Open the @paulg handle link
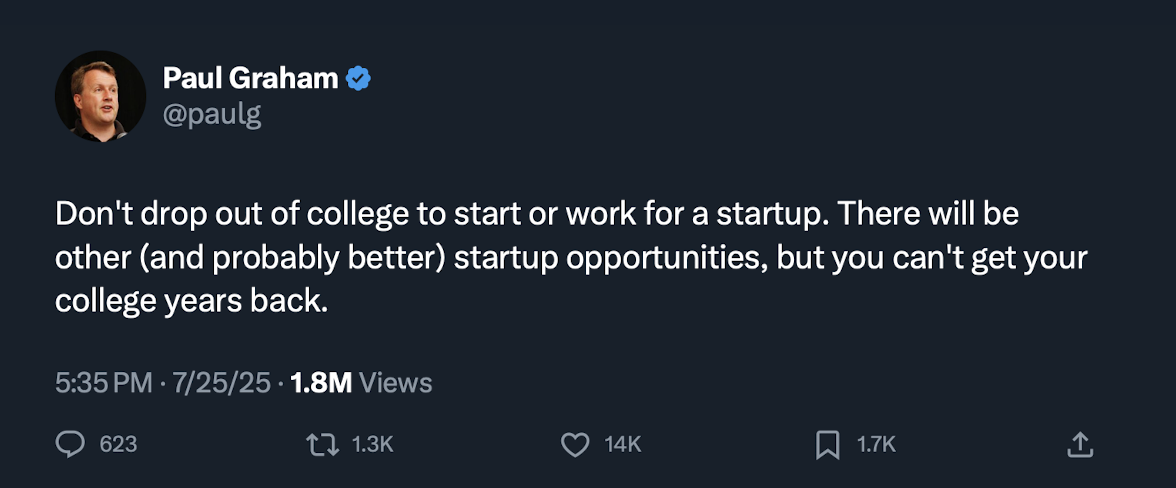 pyautogui.click(x=211, y=114)
